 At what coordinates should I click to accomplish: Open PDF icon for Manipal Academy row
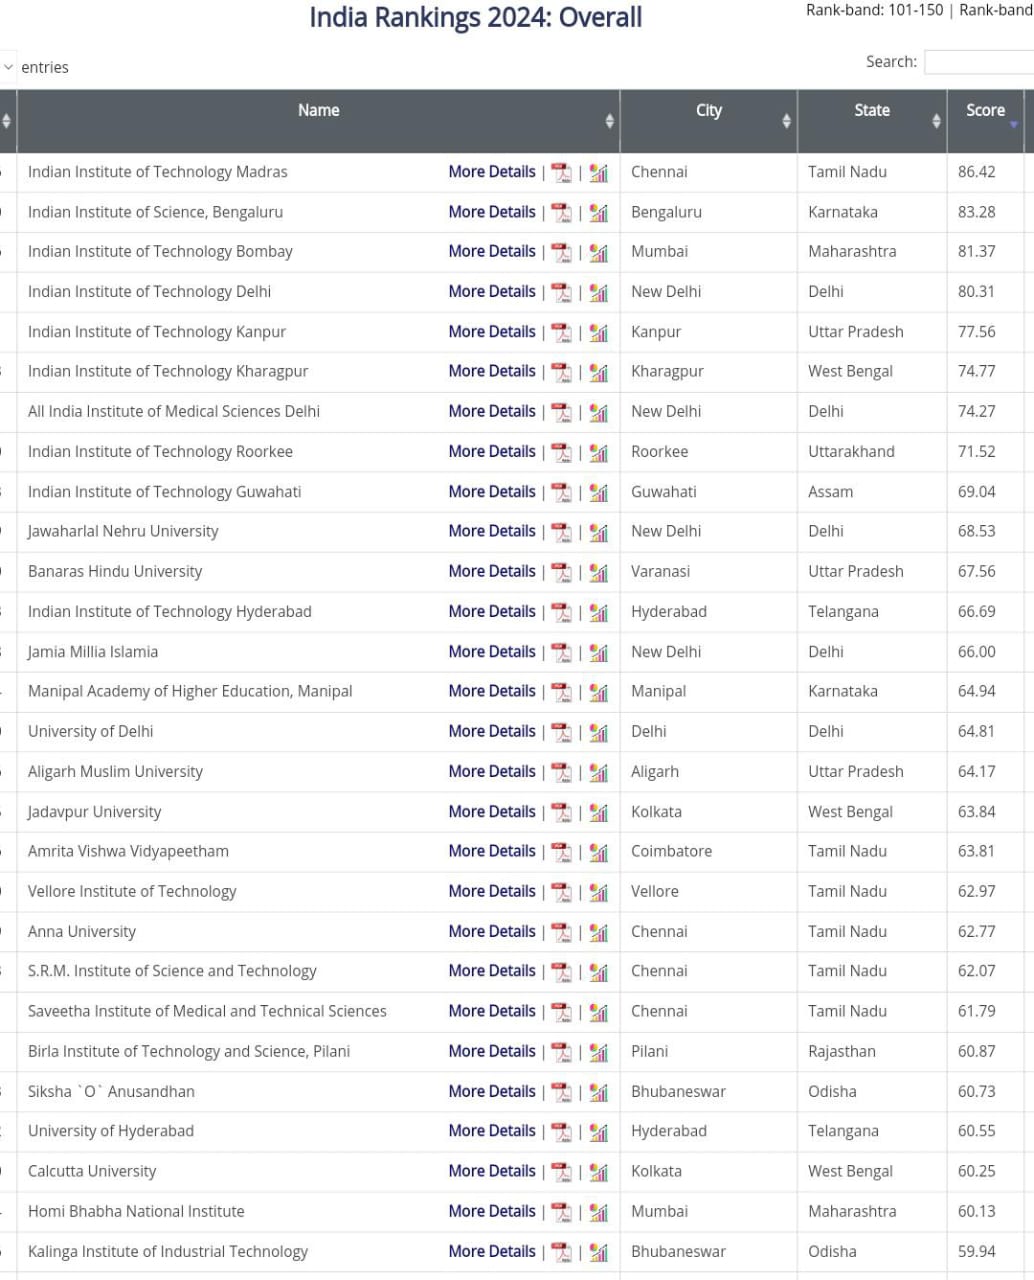pyautogui.click(x=561, y=693)
